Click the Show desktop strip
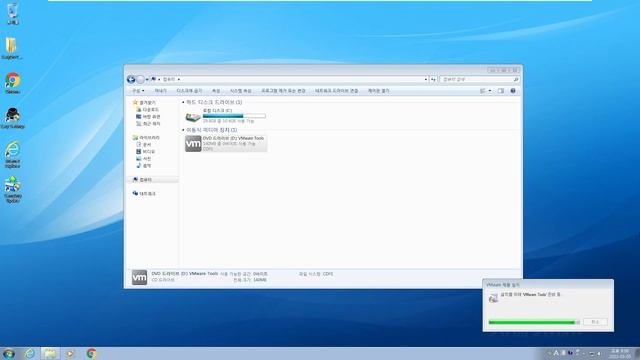This screenshot has height=360, width=640. 637,353
